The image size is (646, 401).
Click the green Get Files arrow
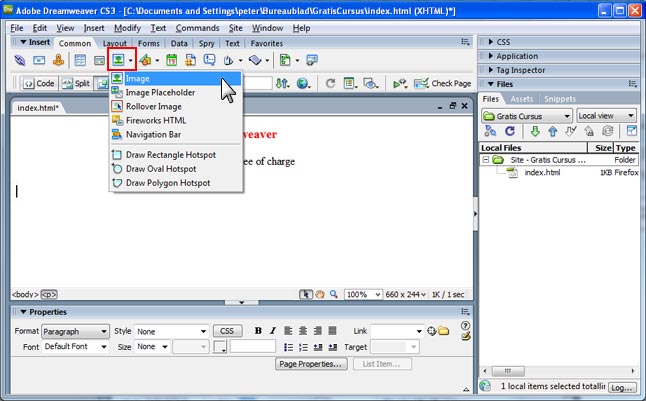[x=535, y=131]
